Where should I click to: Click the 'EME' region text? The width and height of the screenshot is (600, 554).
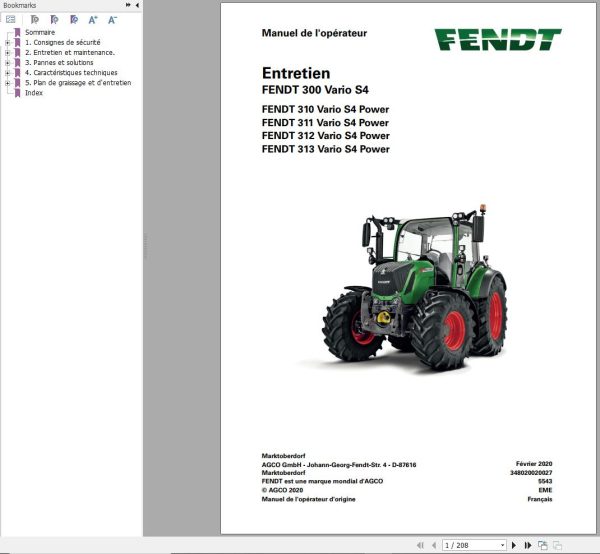[x=545, y=490]
